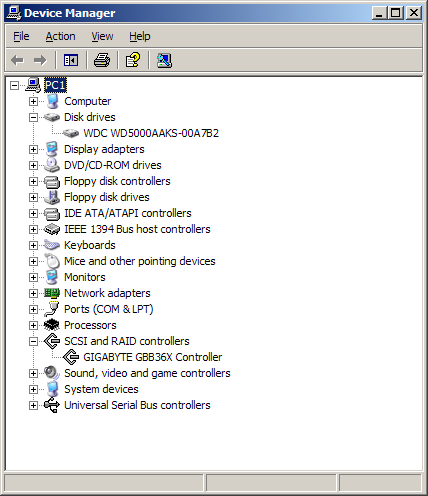Image resolution: width=428 pixels, height=496 pixels.
Task: Click the Network adapters card icon
Action: click(x=52, y=293)
